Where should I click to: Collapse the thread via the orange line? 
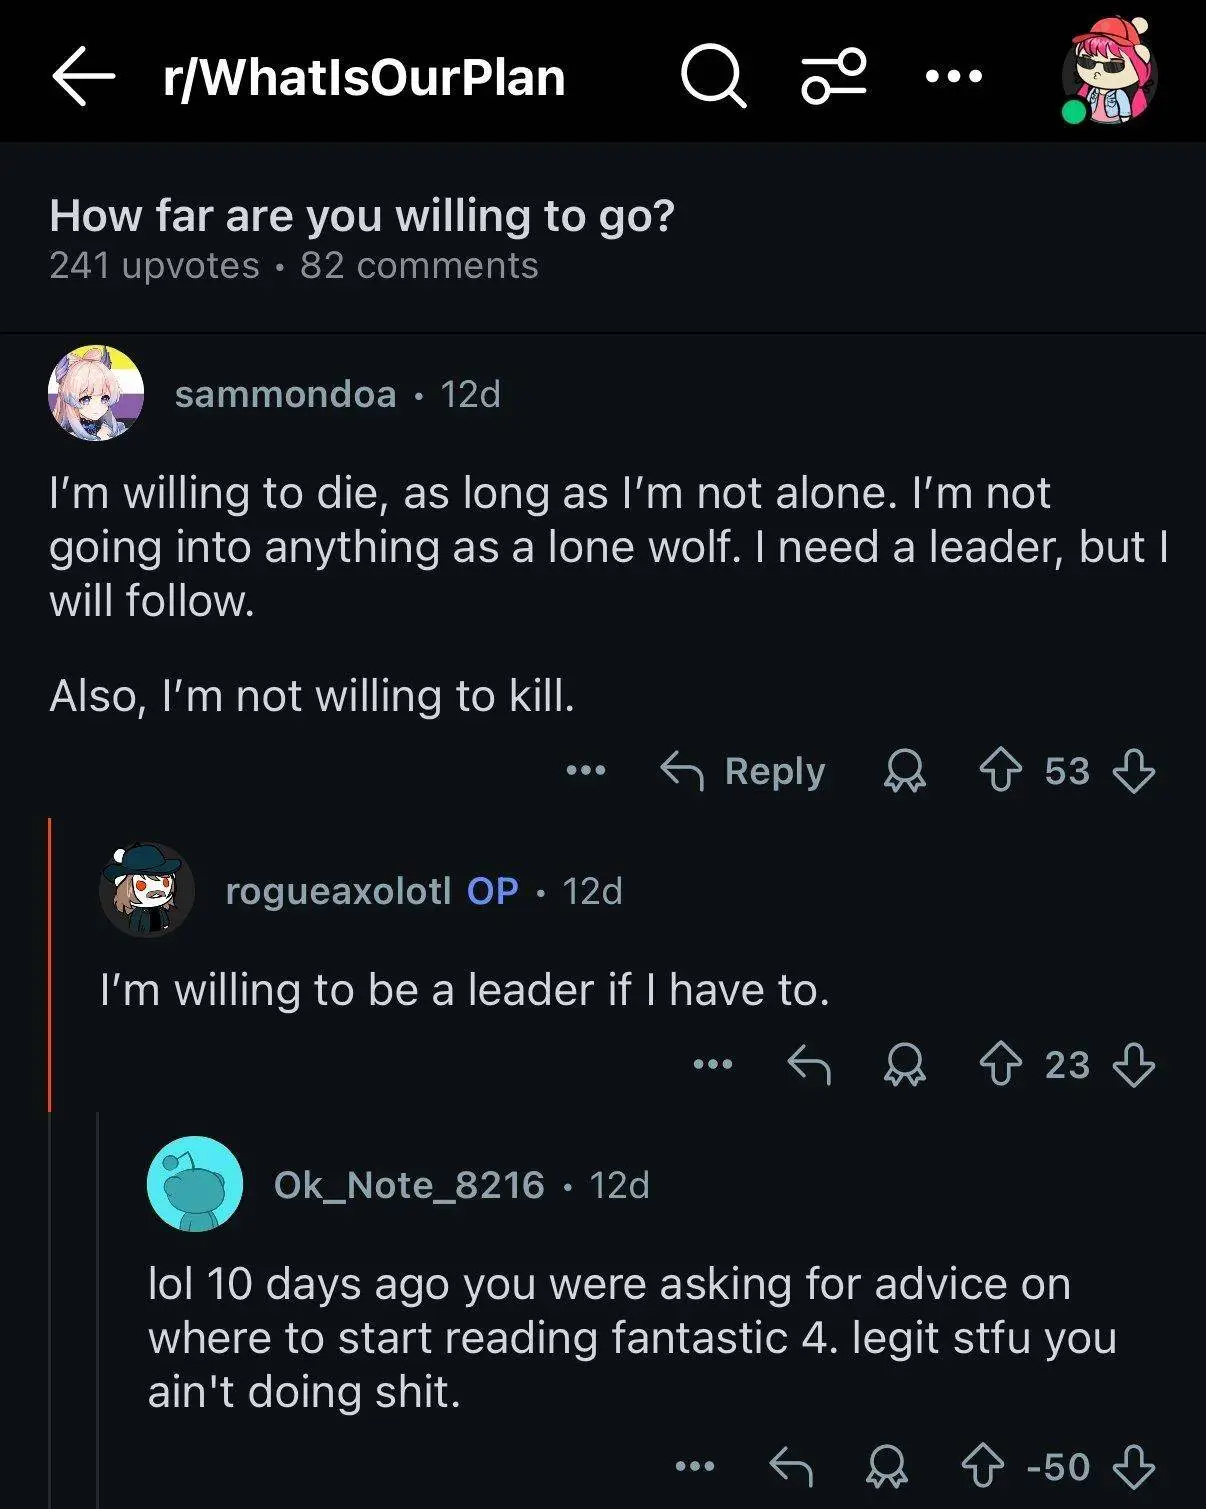tap(49, 965)
